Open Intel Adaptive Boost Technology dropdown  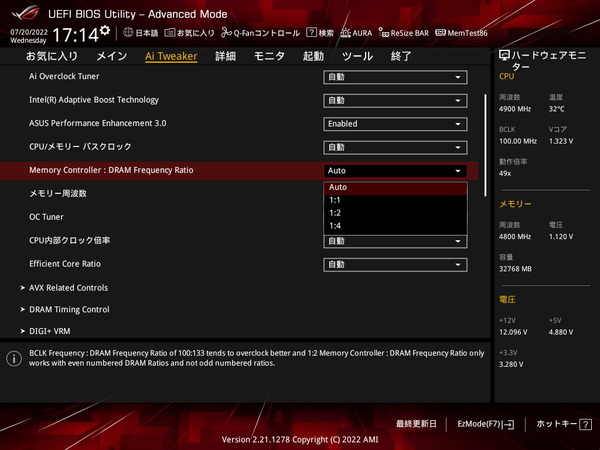click(x=395, y=101)
